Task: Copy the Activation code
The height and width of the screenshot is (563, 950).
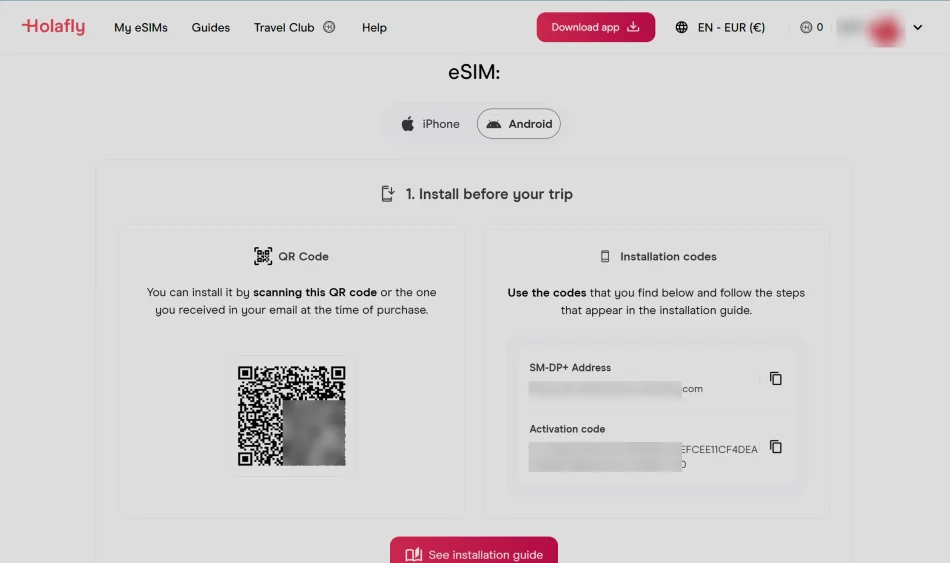Action: [x=776, y=447]
